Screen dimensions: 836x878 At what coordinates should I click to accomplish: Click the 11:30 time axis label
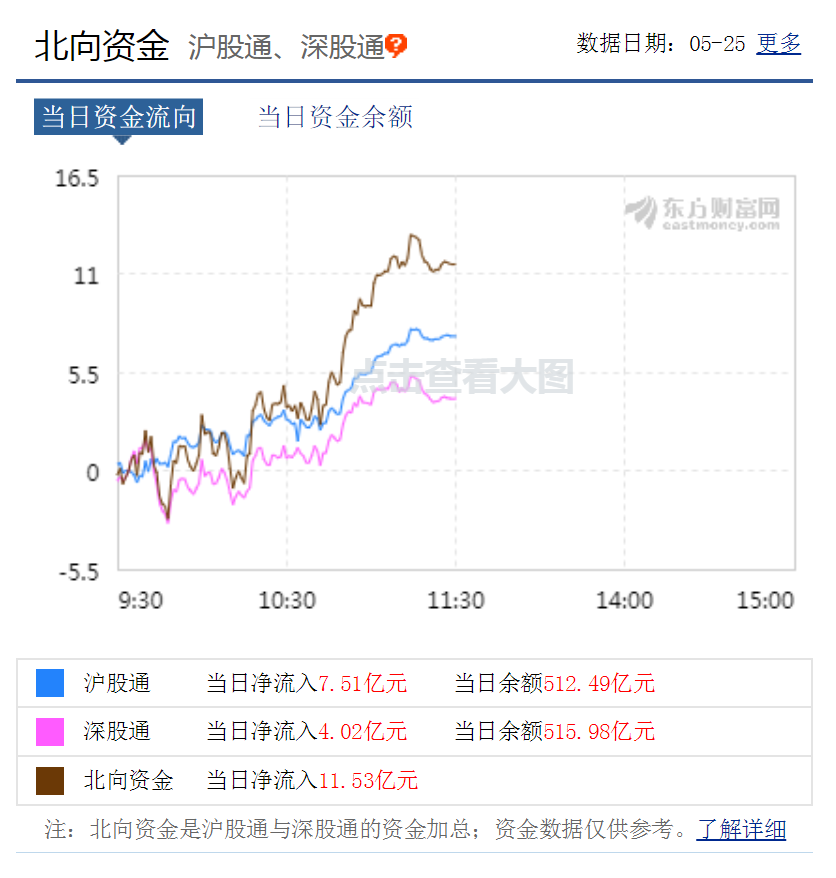(456, 601)
